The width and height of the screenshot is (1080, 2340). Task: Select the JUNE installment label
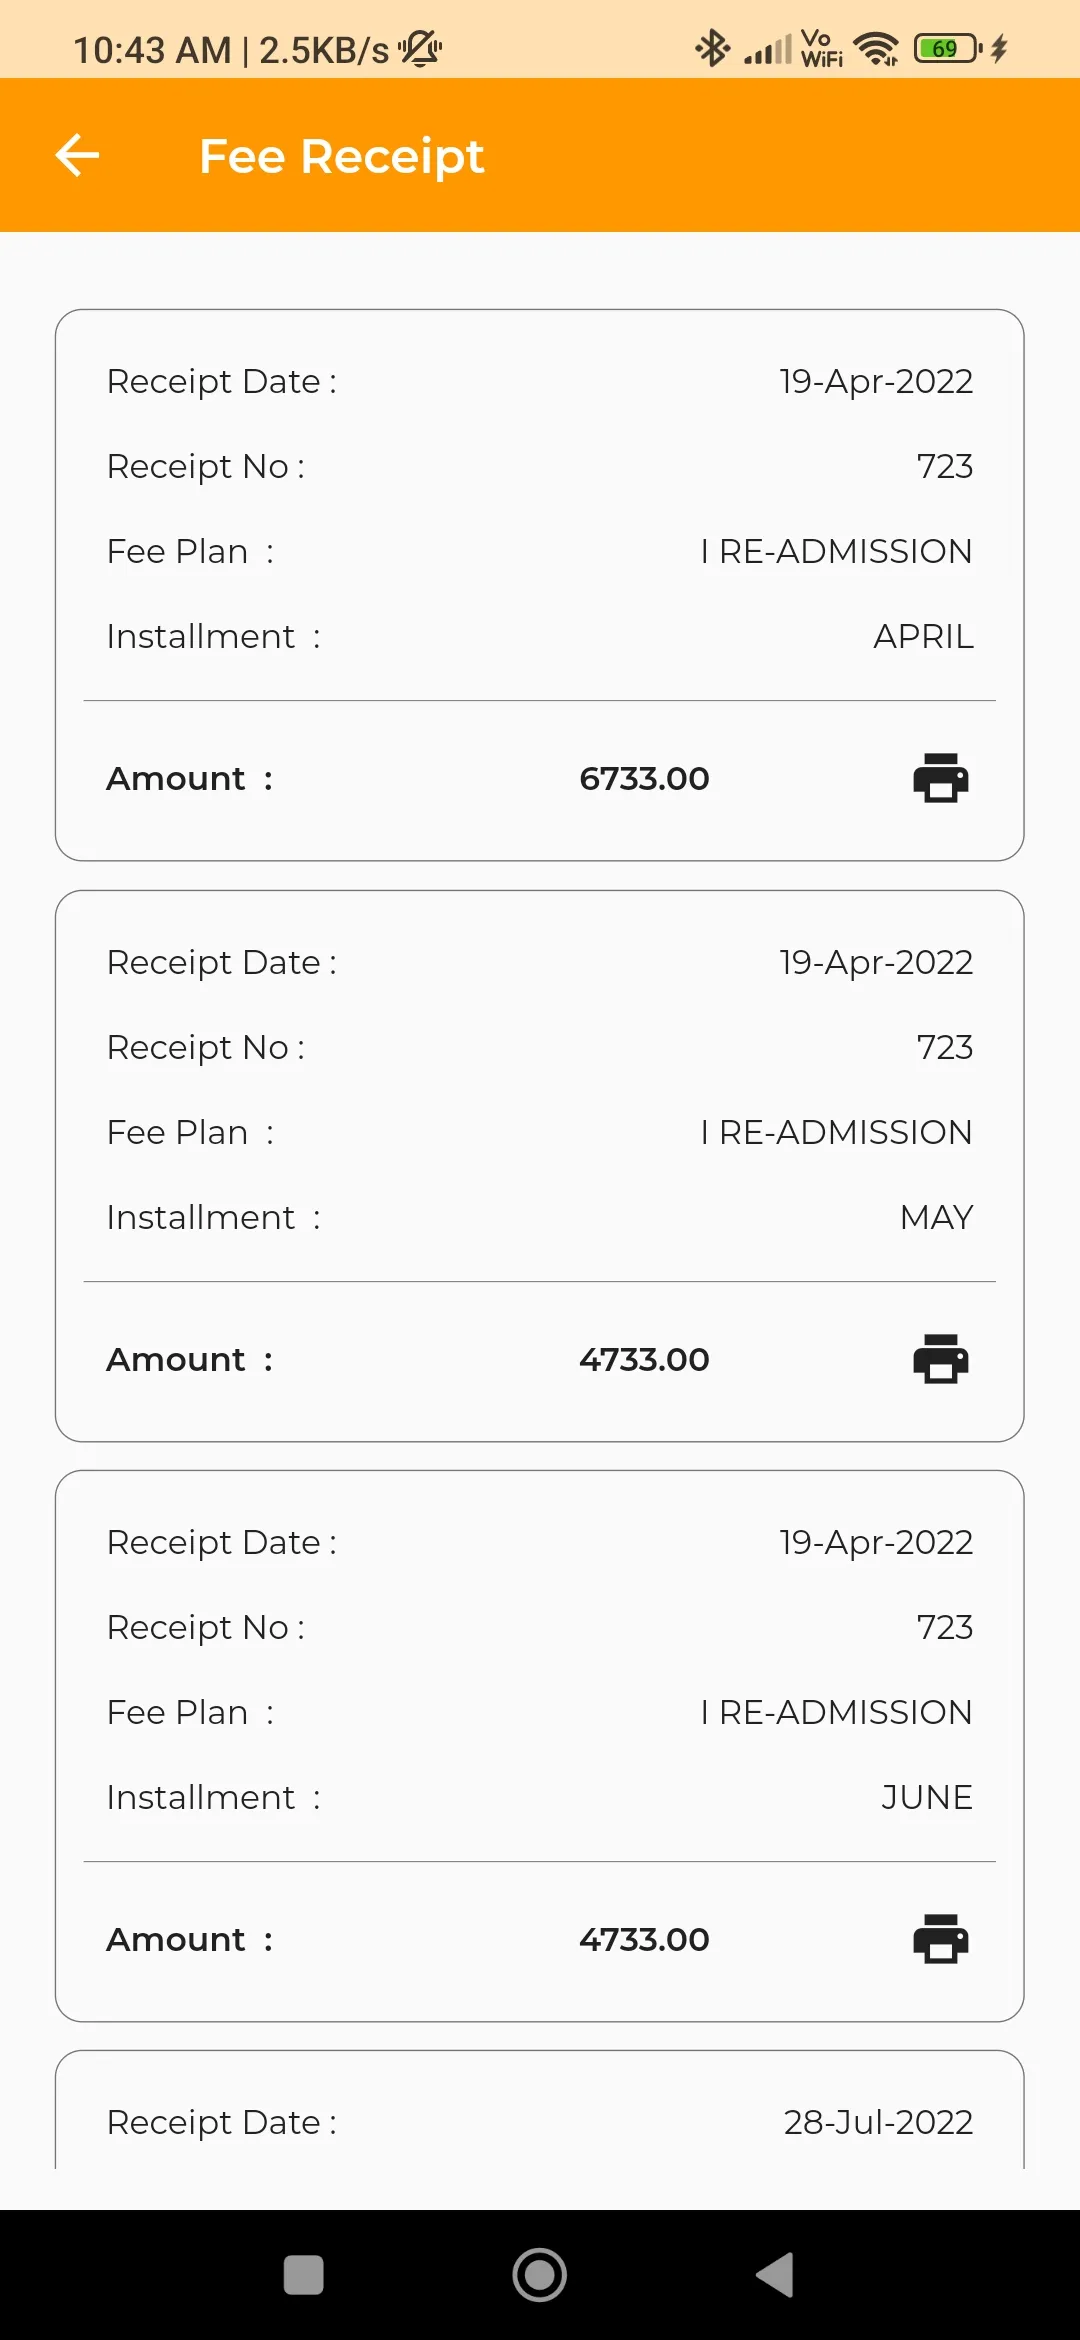927,1797
